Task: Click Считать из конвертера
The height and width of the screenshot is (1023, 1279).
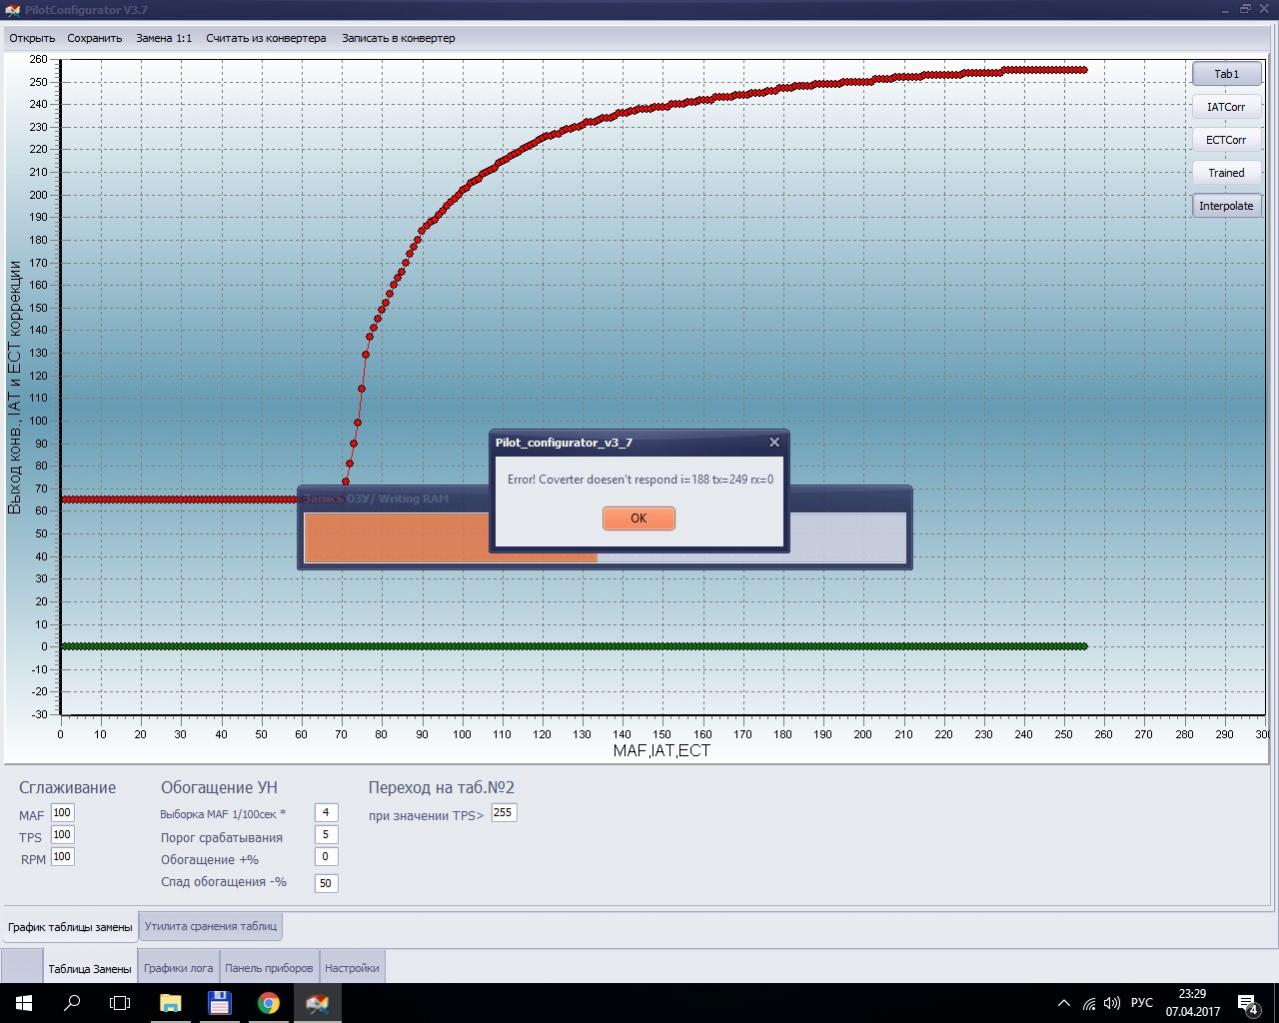Action: (266, 38)
